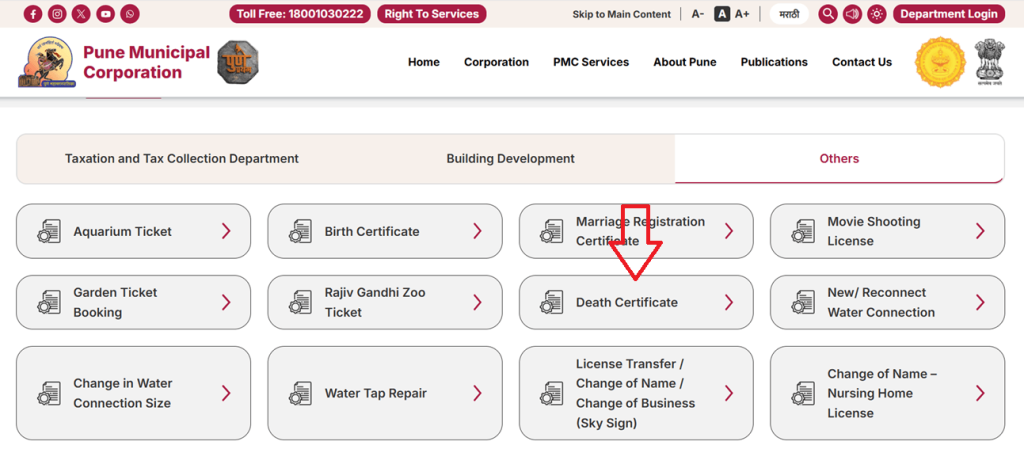Click the Marriage Registration Certificate document icon
This screenshot has width=1024, height=449.
pyautogui.click(x=552, y=232)
